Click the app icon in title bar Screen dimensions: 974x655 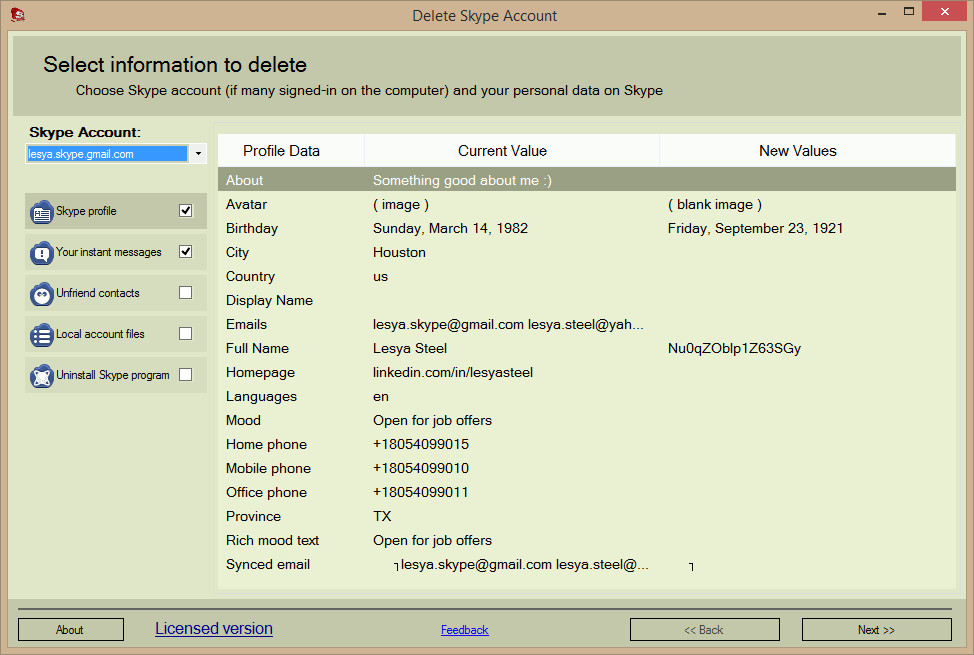[x=17, y=15]
